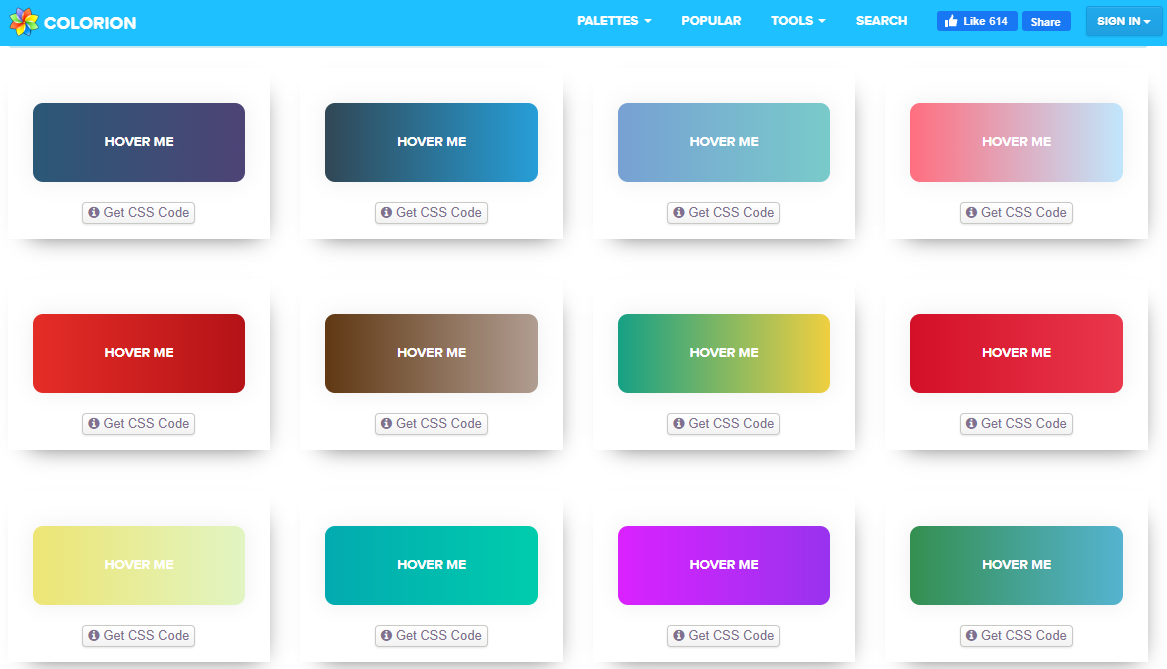Get CSS Code for teal-turquoise gradient
The height and width of the screenshot is (669, 1167).
(431, 636)
